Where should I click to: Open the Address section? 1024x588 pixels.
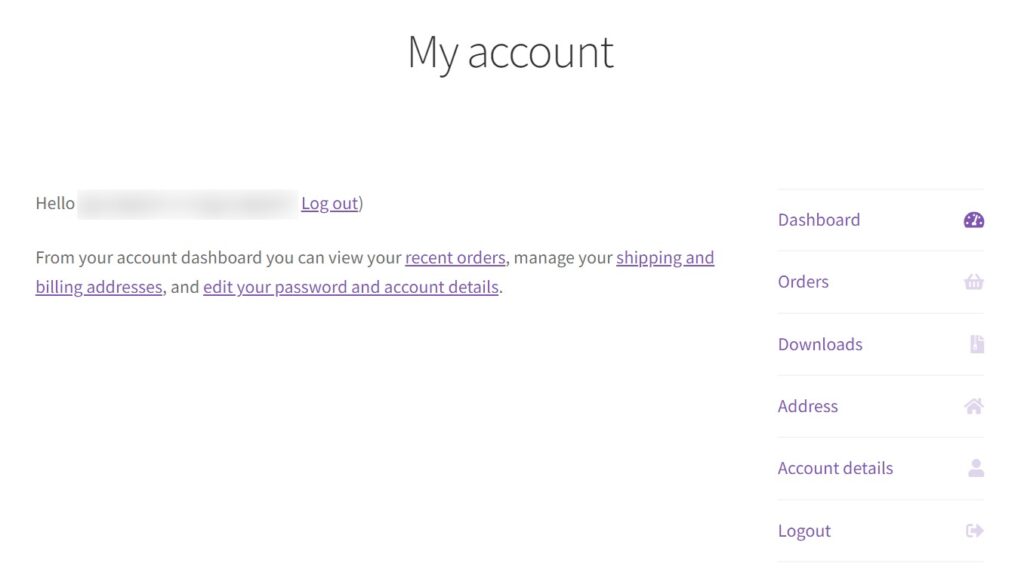[x=807, y=405]
